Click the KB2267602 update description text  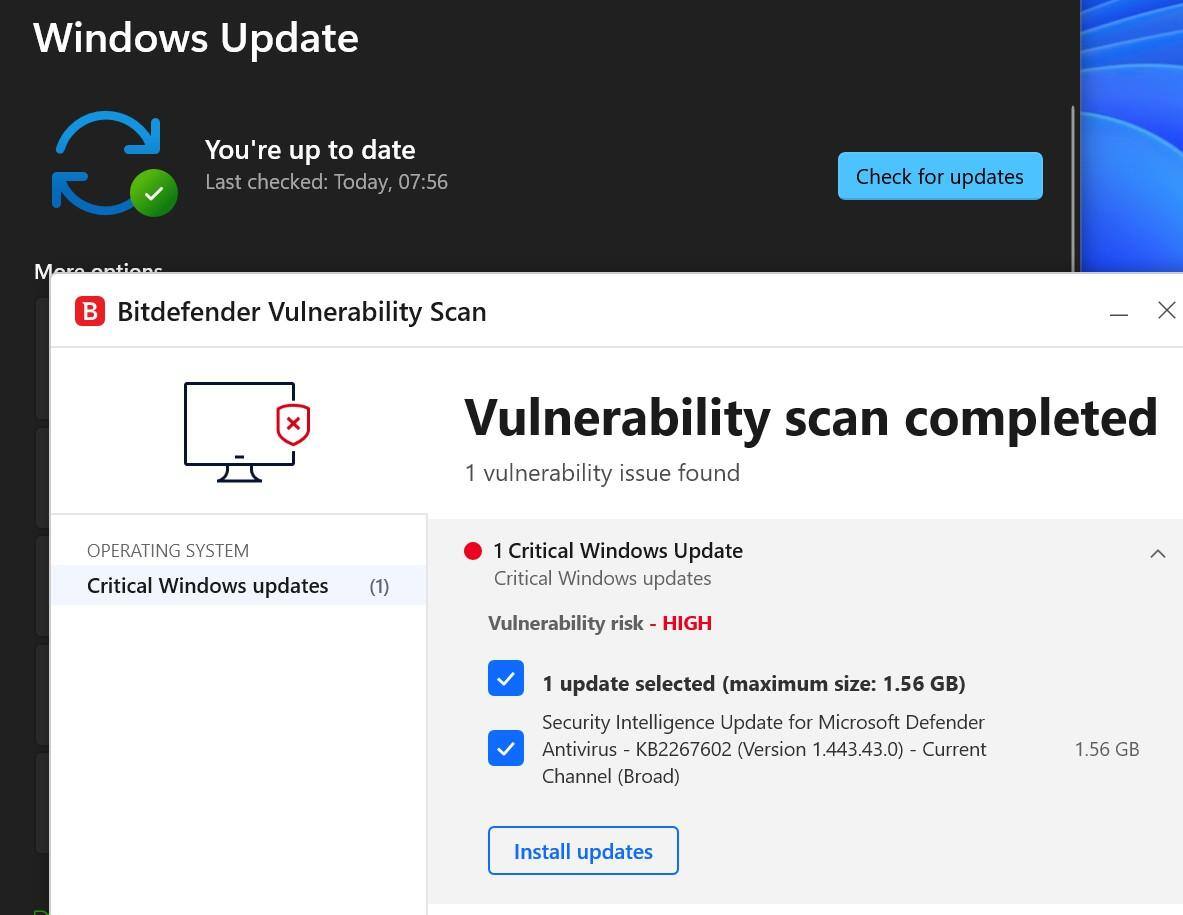pos(764,749)
